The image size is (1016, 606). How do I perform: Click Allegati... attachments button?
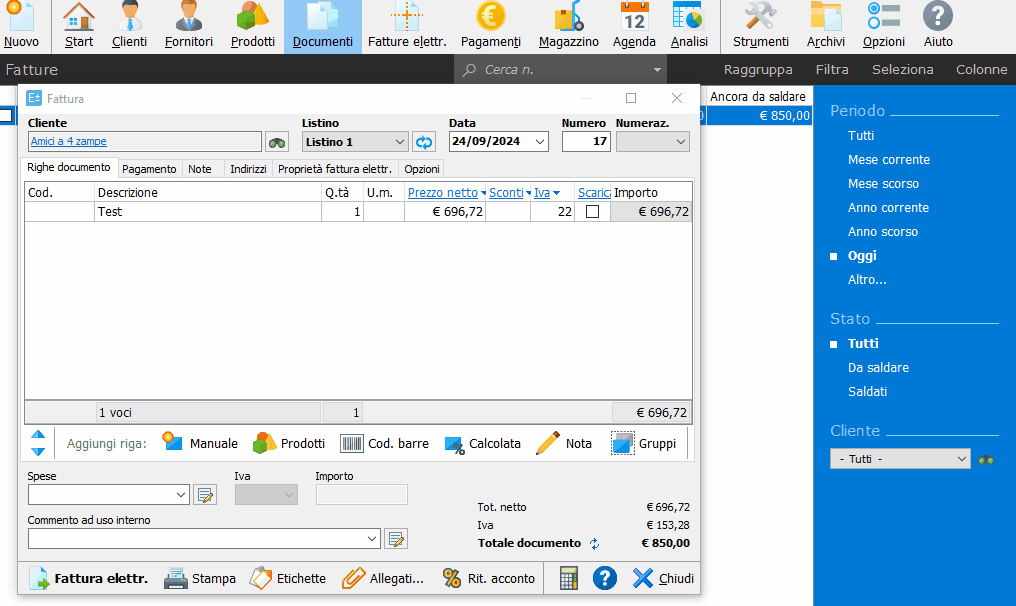[x=383, y=578]
